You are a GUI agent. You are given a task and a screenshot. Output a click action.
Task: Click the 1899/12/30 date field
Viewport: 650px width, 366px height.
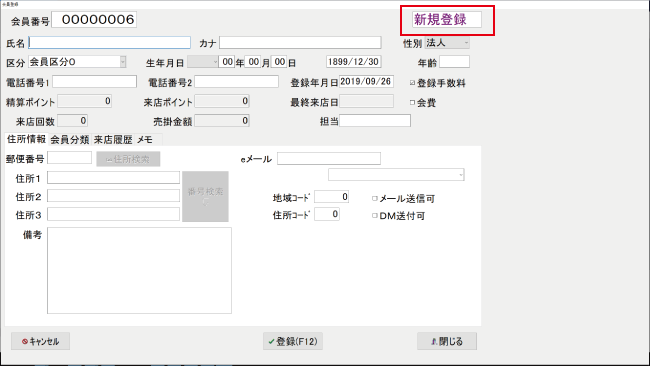(x=354, y=62)
